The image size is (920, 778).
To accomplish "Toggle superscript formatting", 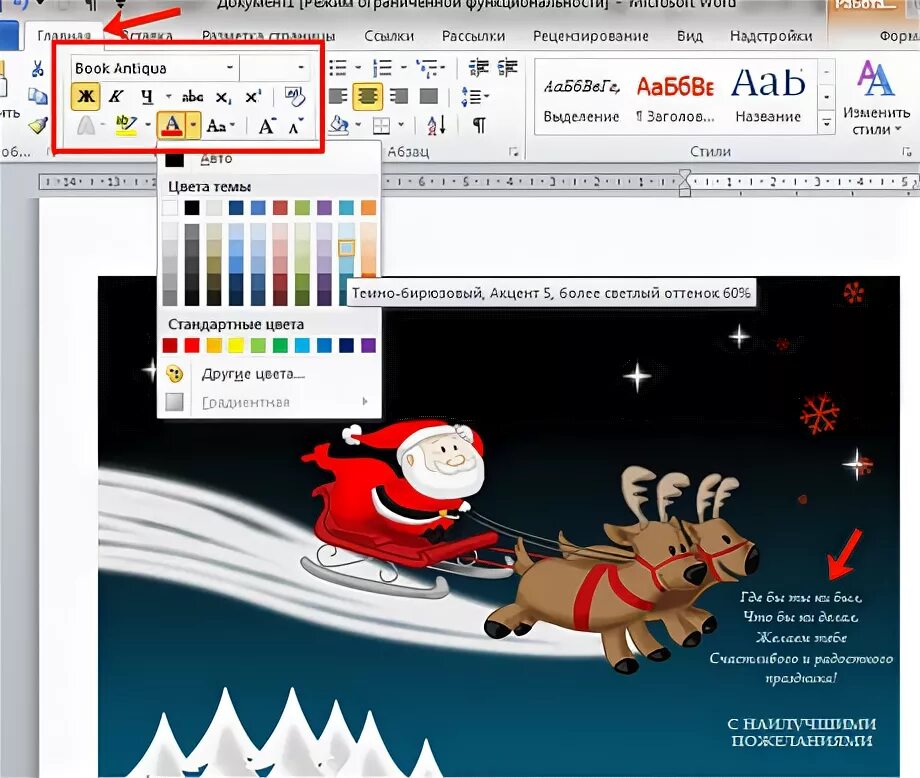I will click(253, 96).
